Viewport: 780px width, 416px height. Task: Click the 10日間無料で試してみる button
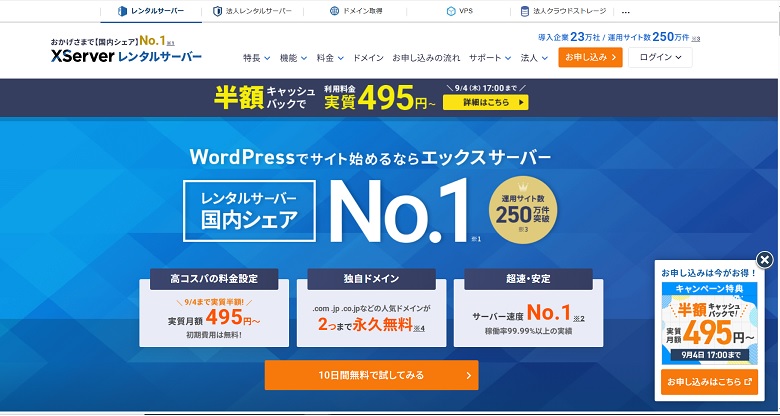click(x=372, y=375)
